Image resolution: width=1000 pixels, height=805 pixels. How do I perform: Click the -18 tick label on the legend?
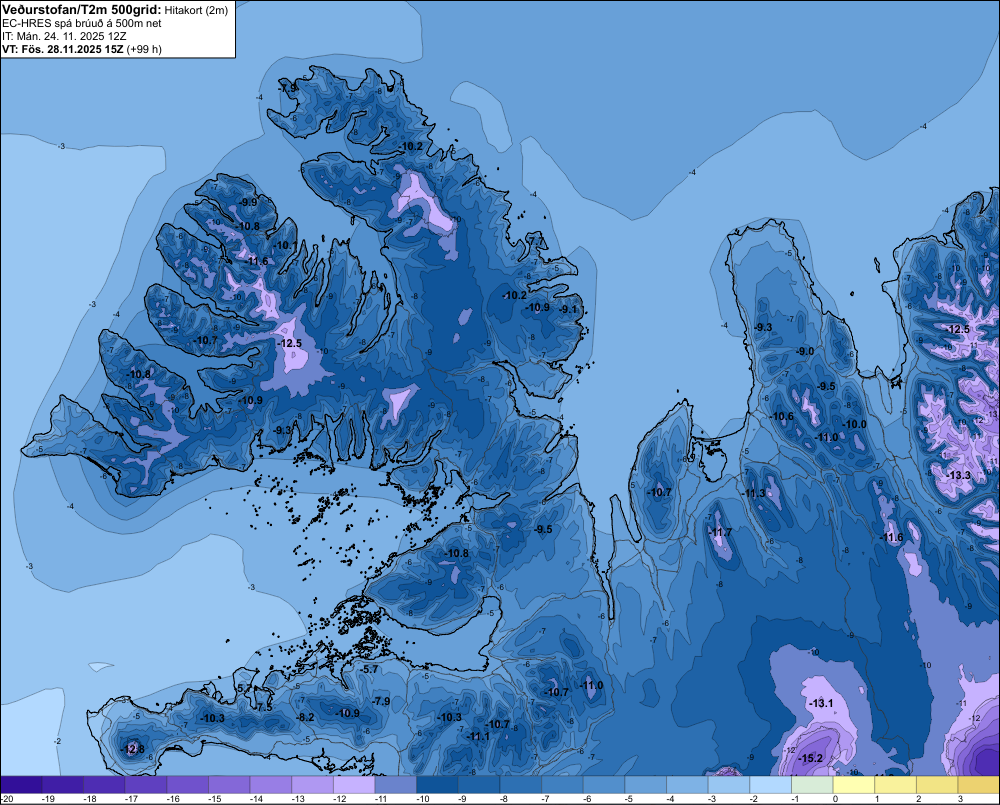pyautogui.click(x=90, y=799)
